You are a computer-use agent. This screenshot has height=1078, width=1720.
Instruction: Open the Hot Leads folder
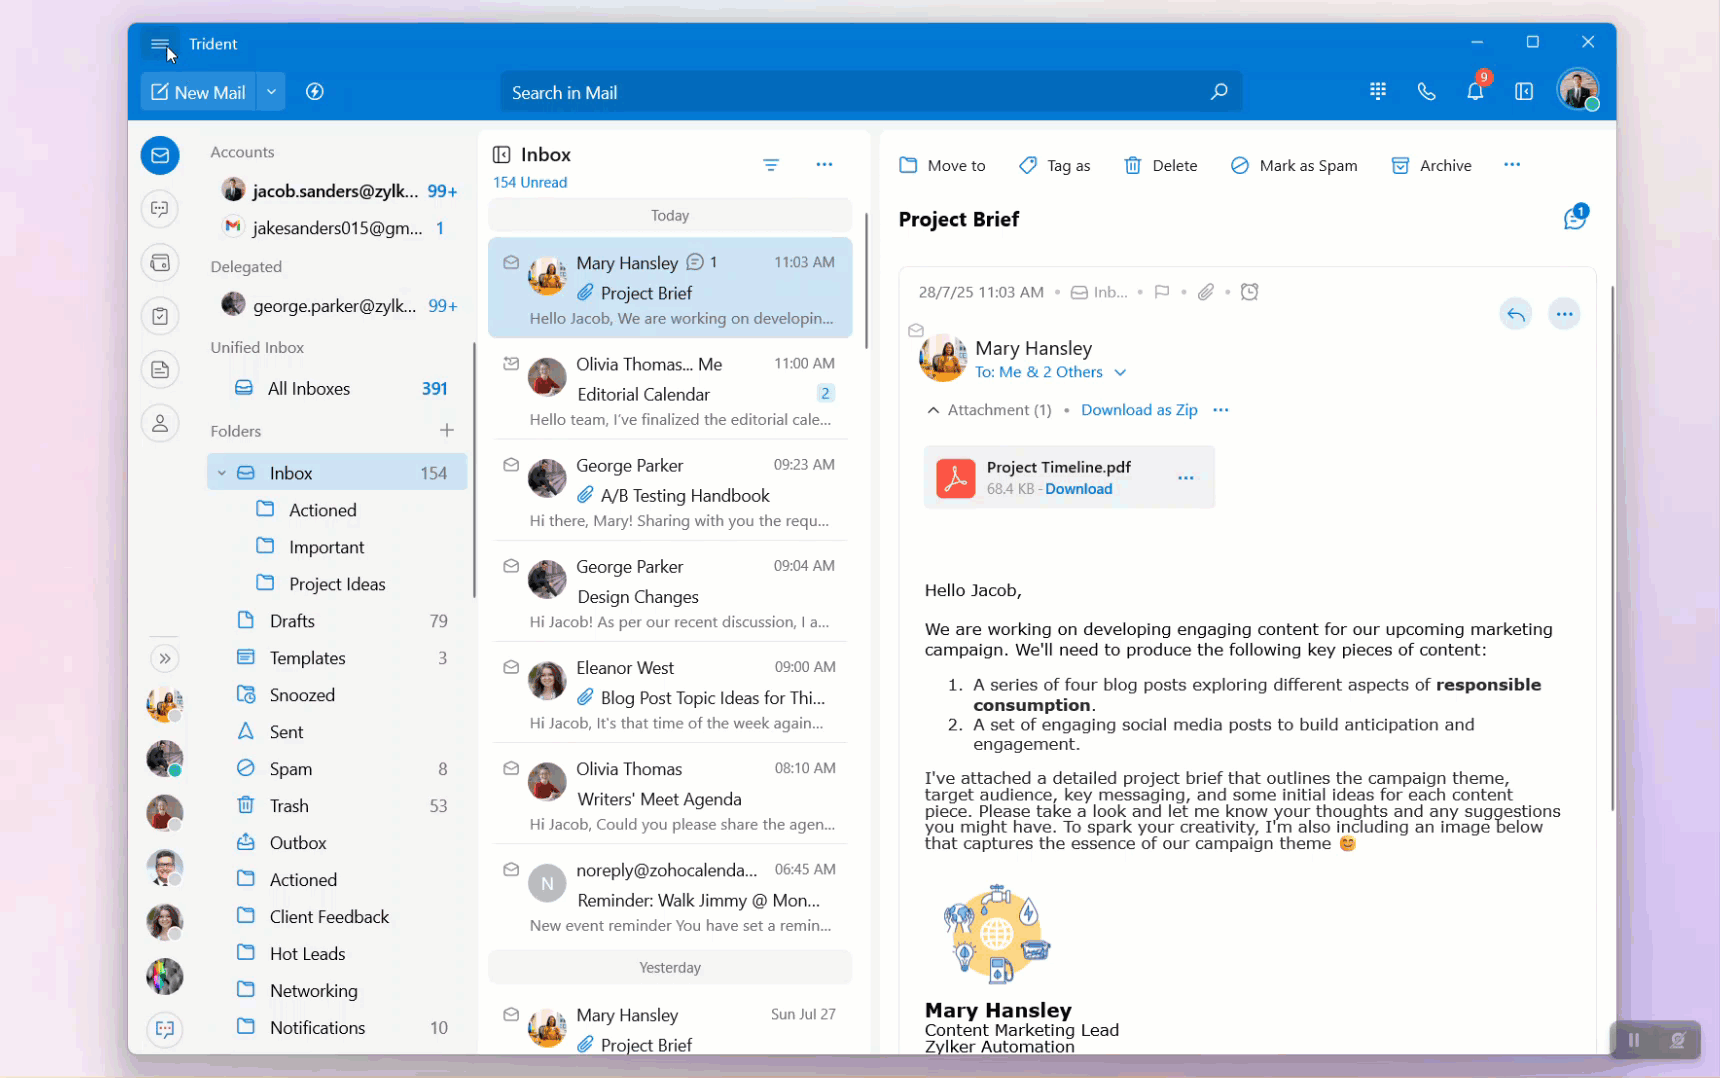tap(338, 954)
